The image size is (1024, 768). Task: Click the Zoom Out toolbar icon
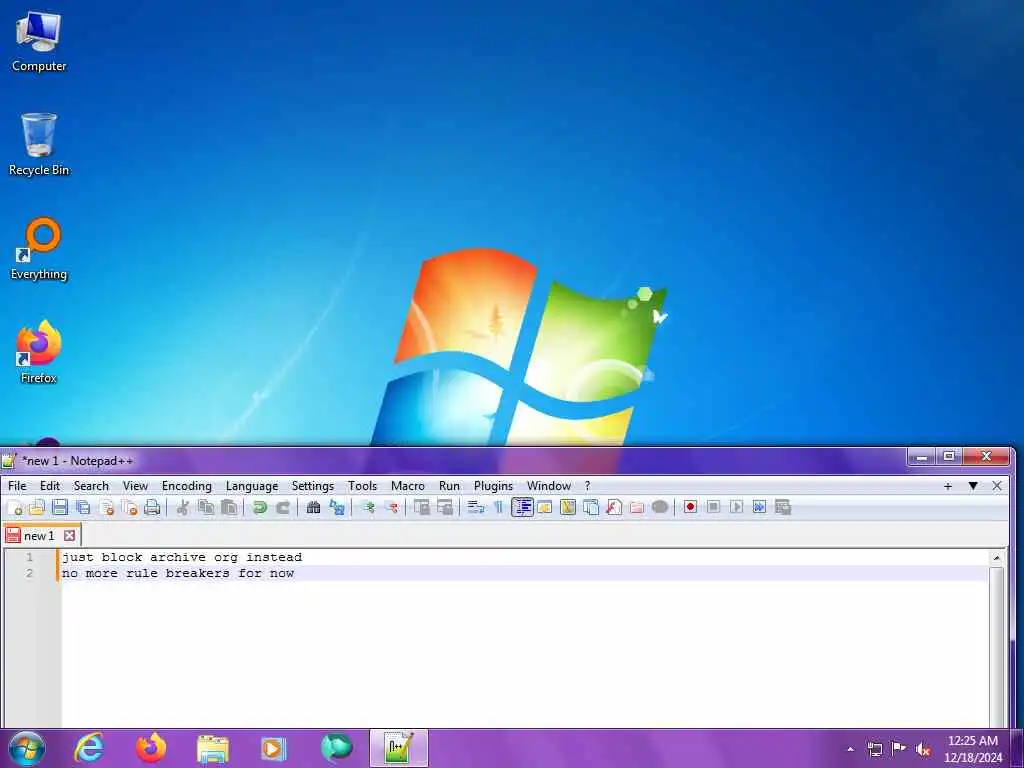tap(391, 507)
